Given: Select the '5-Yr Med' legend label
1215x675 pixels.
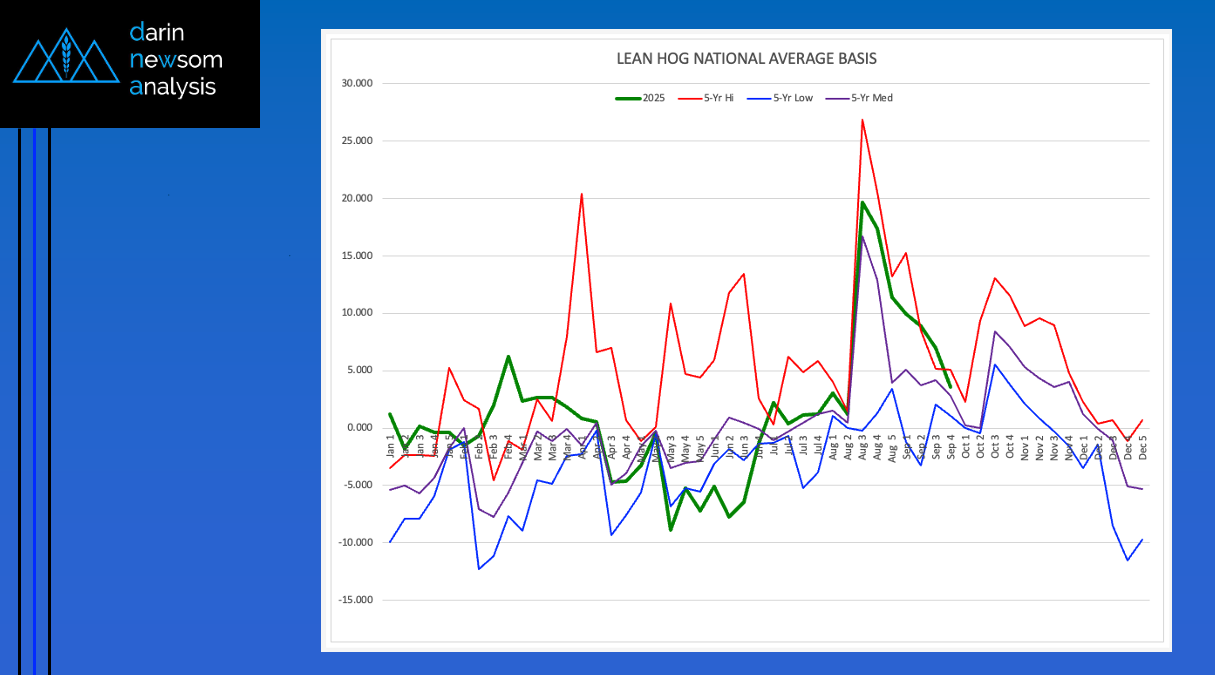Looking at the screenshot, I should (871, 98).
